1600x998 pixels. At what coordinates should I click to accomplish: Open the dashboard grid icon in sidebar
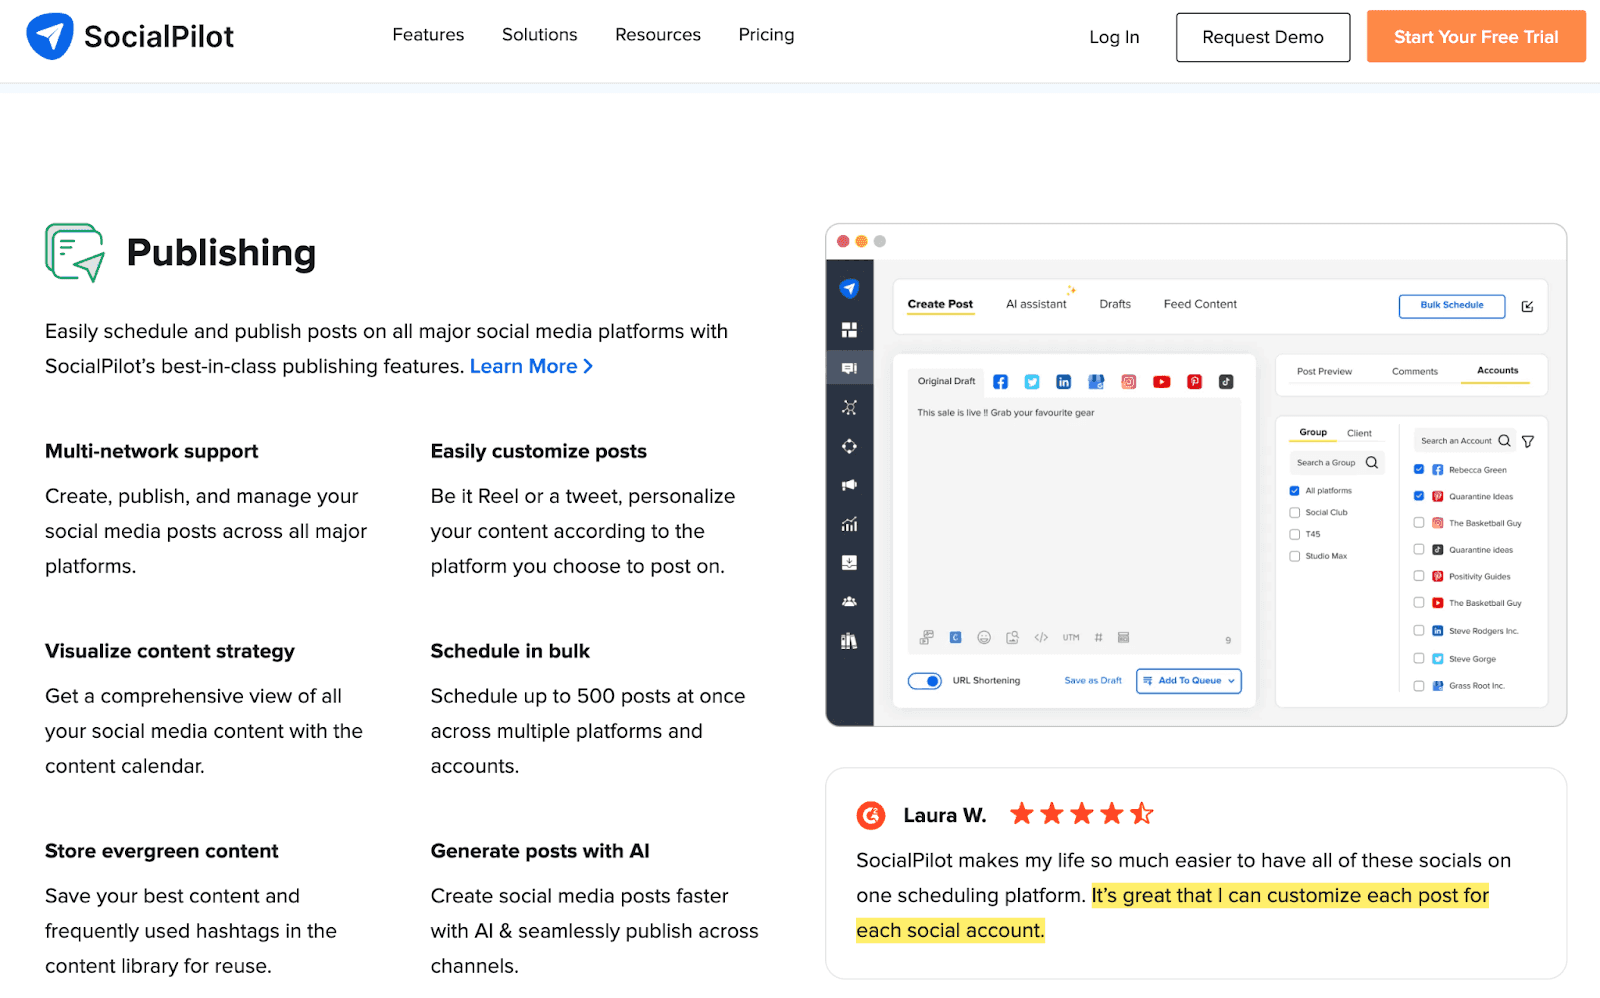(x=849, y=330)
